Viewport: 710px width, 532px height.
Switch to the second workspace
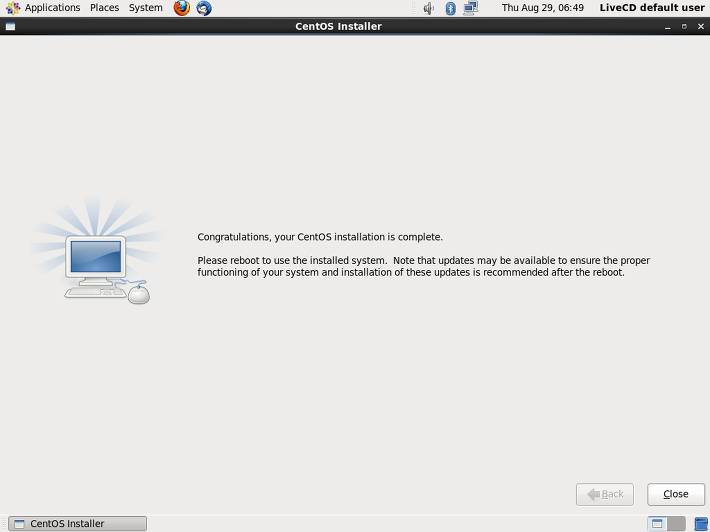(676, 524)
